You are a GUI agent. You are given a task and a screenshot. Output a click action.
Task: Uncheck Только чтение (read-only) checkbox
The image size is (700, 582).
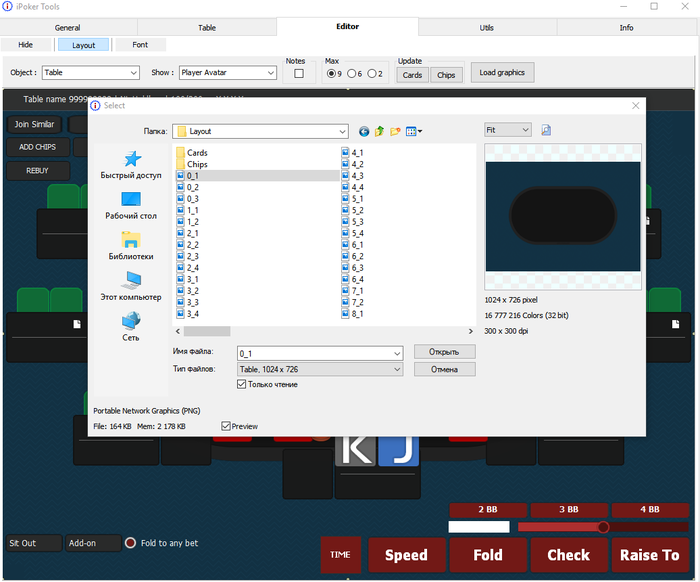tap(242, 384)
